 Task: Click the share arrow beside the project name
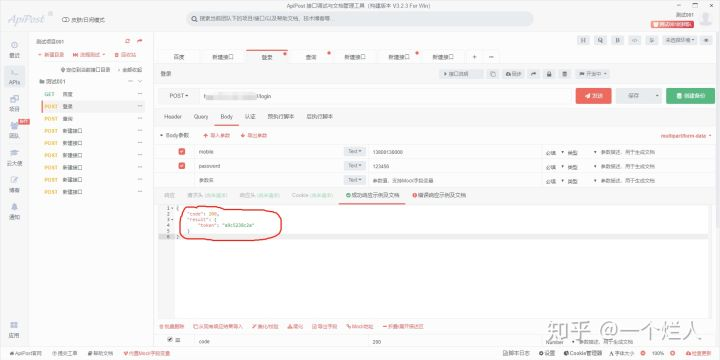pos(140,41)
